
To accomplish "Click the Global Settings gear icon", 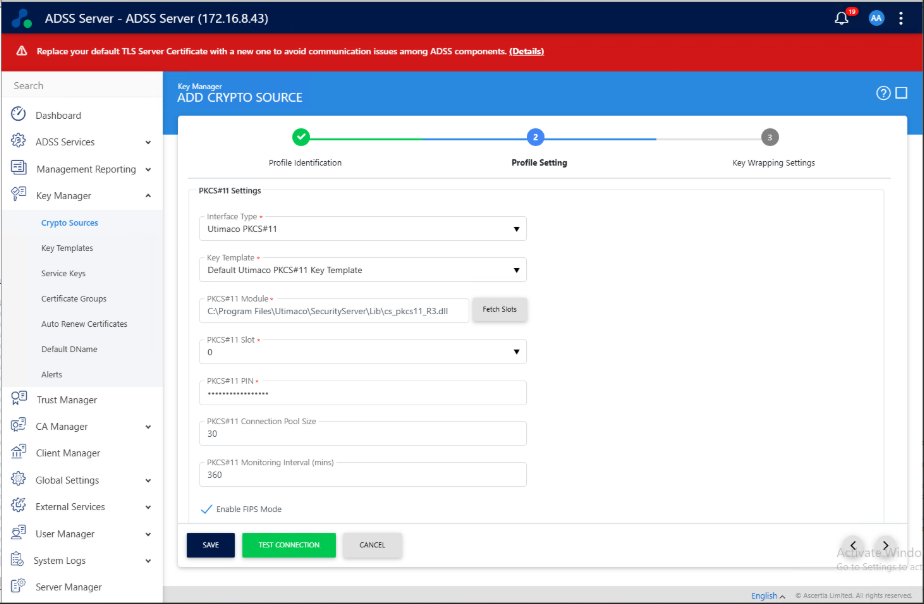I will pyautogui.click(x=18, y=478).
